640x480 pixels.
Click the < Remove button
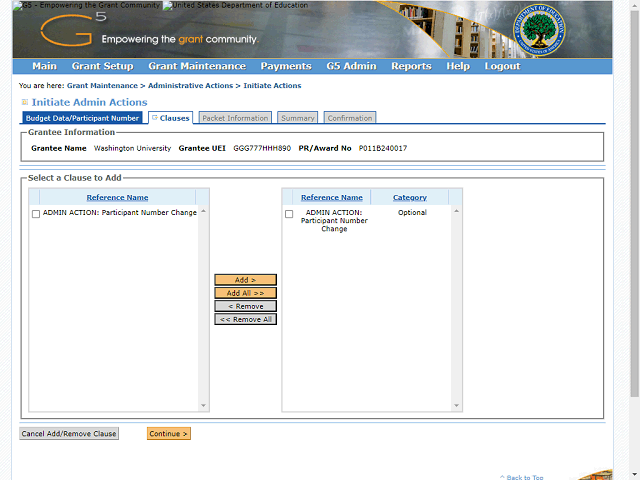pyautogui.click(x=245, y=306)
